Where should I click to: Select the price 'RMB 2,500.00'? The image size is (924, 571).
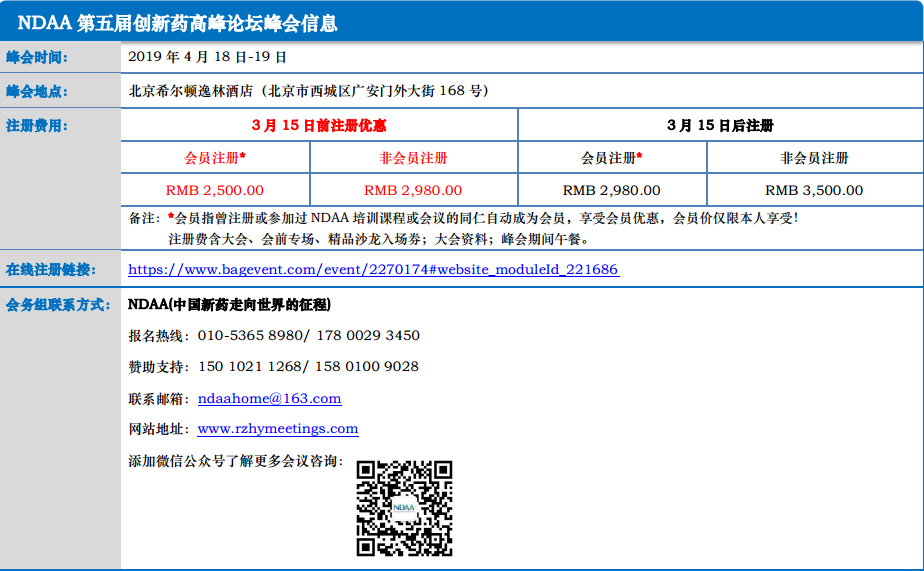click(214, 190)
